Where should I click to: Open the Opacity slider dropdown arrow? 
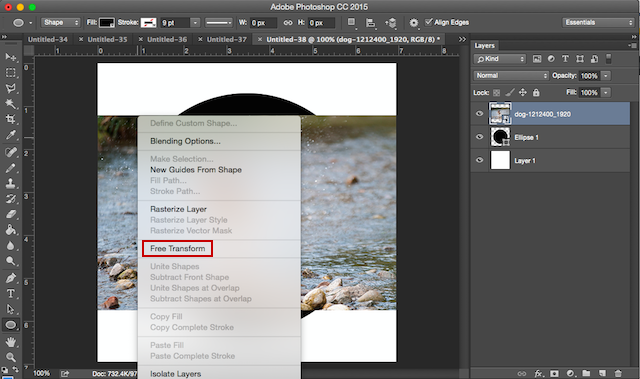pyautogui.click(x=606, y=76)
